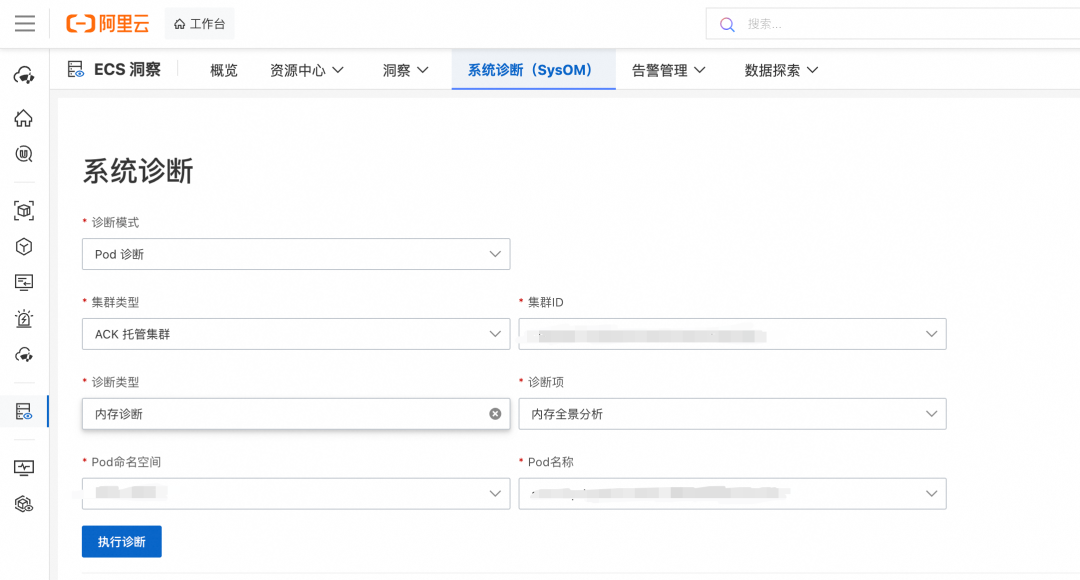This screenshot has height=580, width=1080.
Task: Click the 执行诊断 button
Action: (x=122, y=541)
